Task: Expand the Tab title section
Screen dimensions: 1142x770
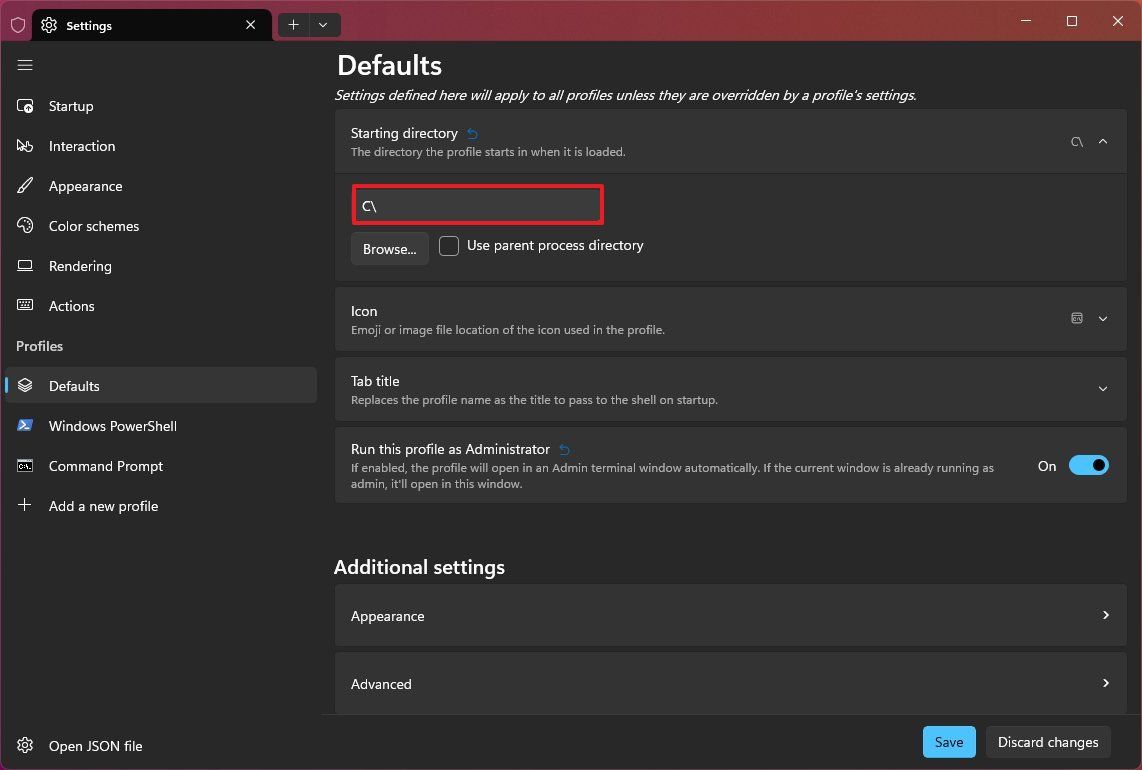Action: click(1103, 388)
